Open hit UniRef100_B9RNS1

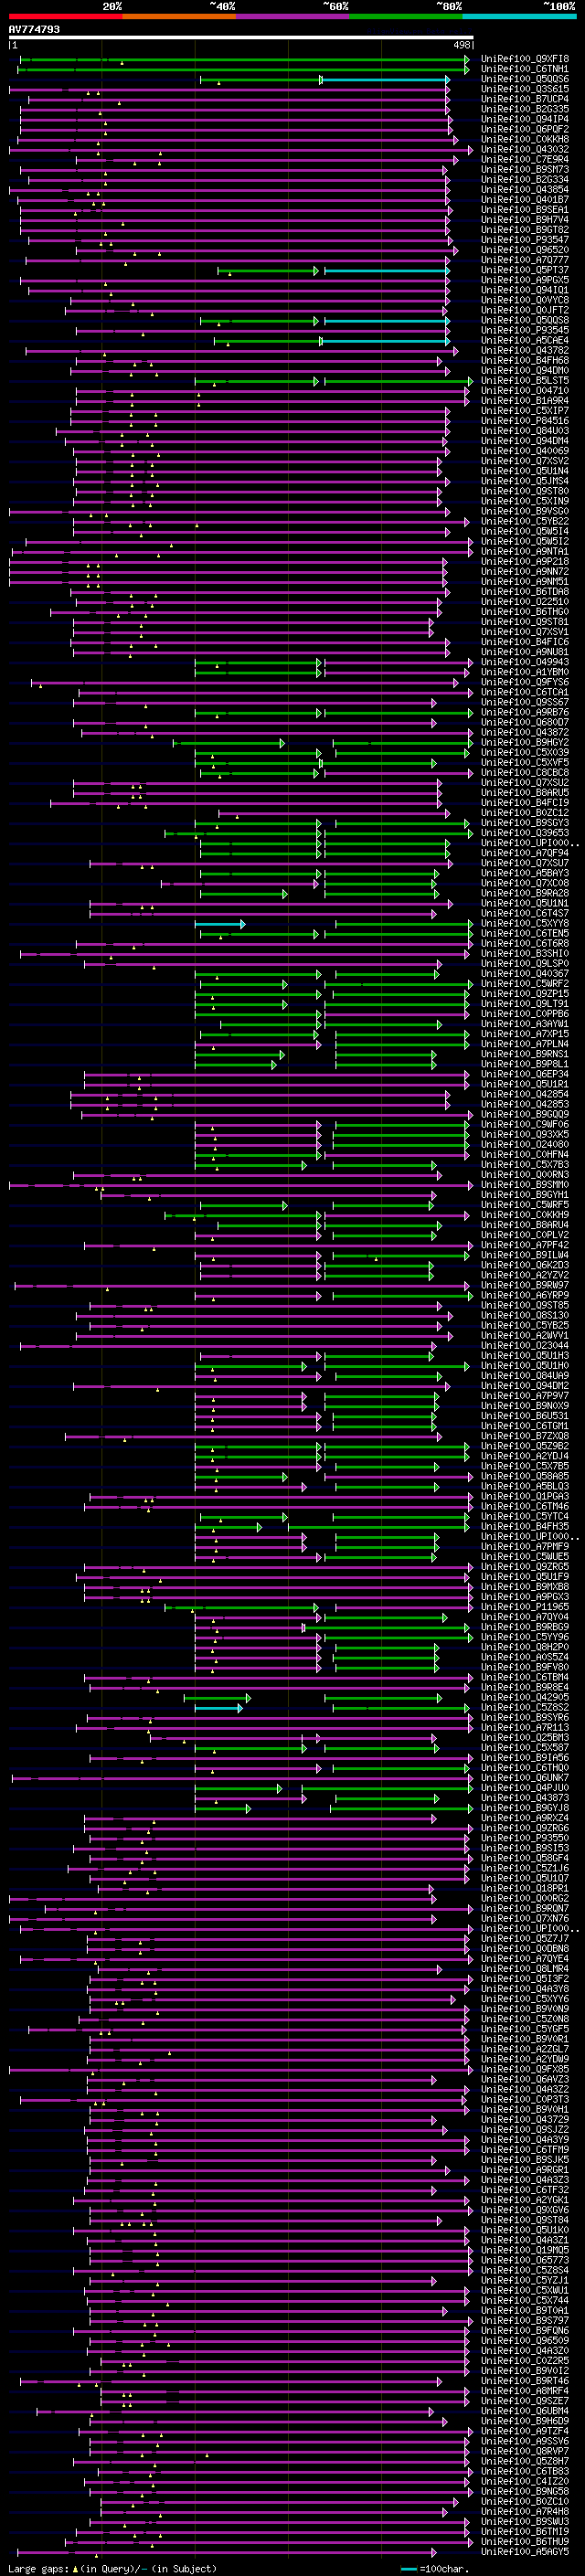coord(525,1054)
